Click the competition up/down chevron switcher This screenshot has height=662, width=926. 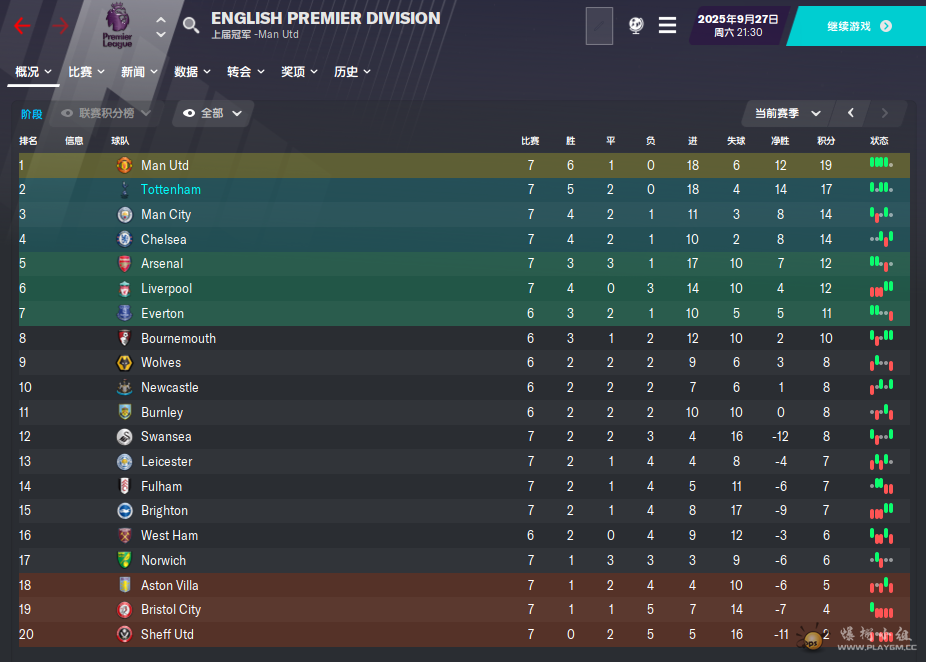pyautogui.click(x=161, y=27)
